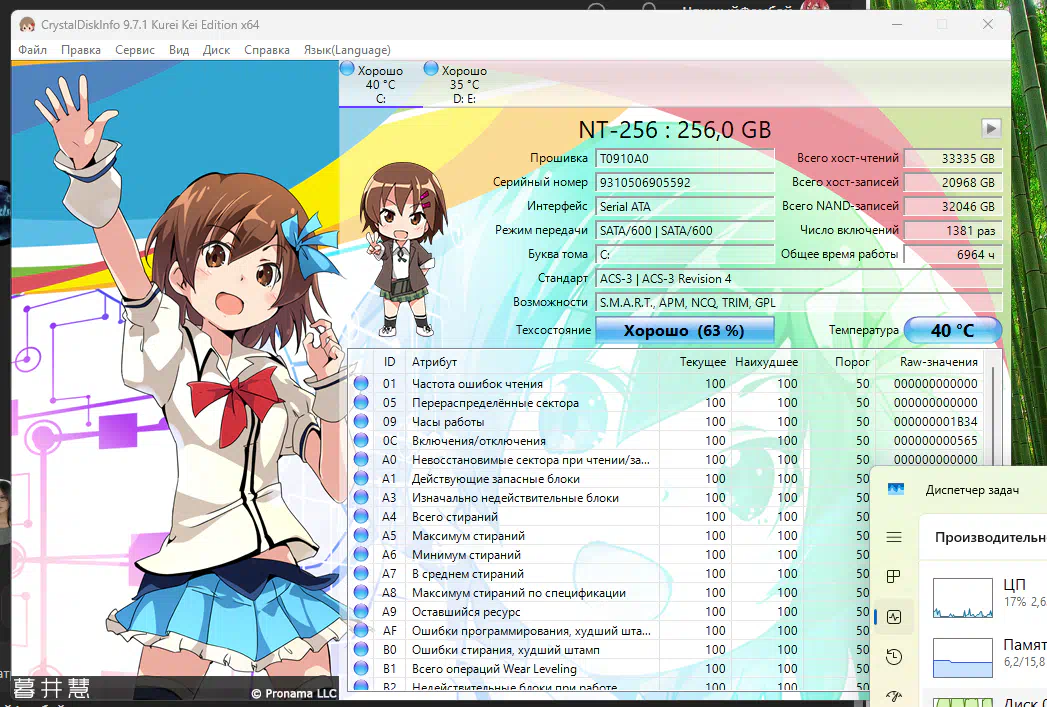Open the Вид menu
Viewport: 1047px width, 707px height.
[179, 50]
